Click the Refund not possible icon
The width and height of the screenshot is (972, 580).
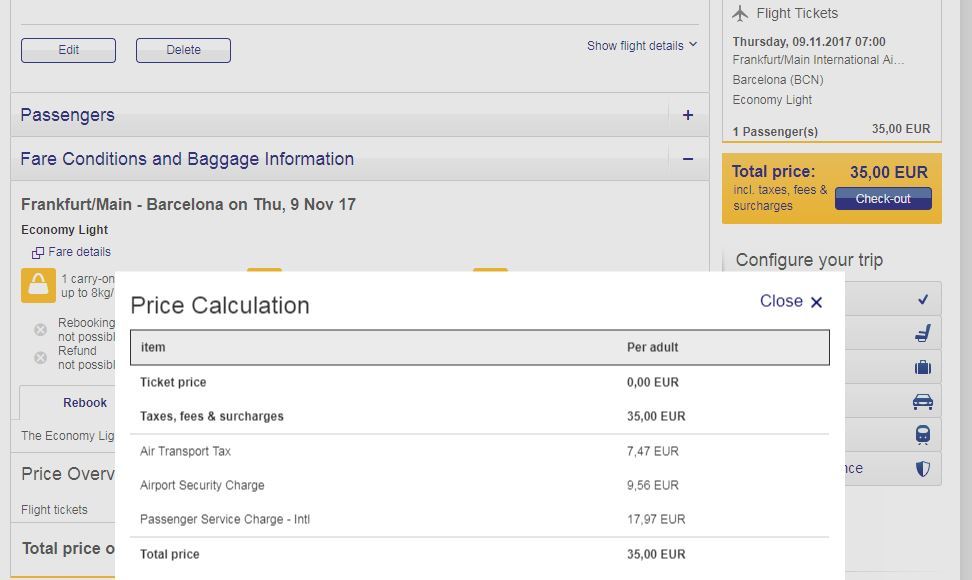tap(40, 358)
